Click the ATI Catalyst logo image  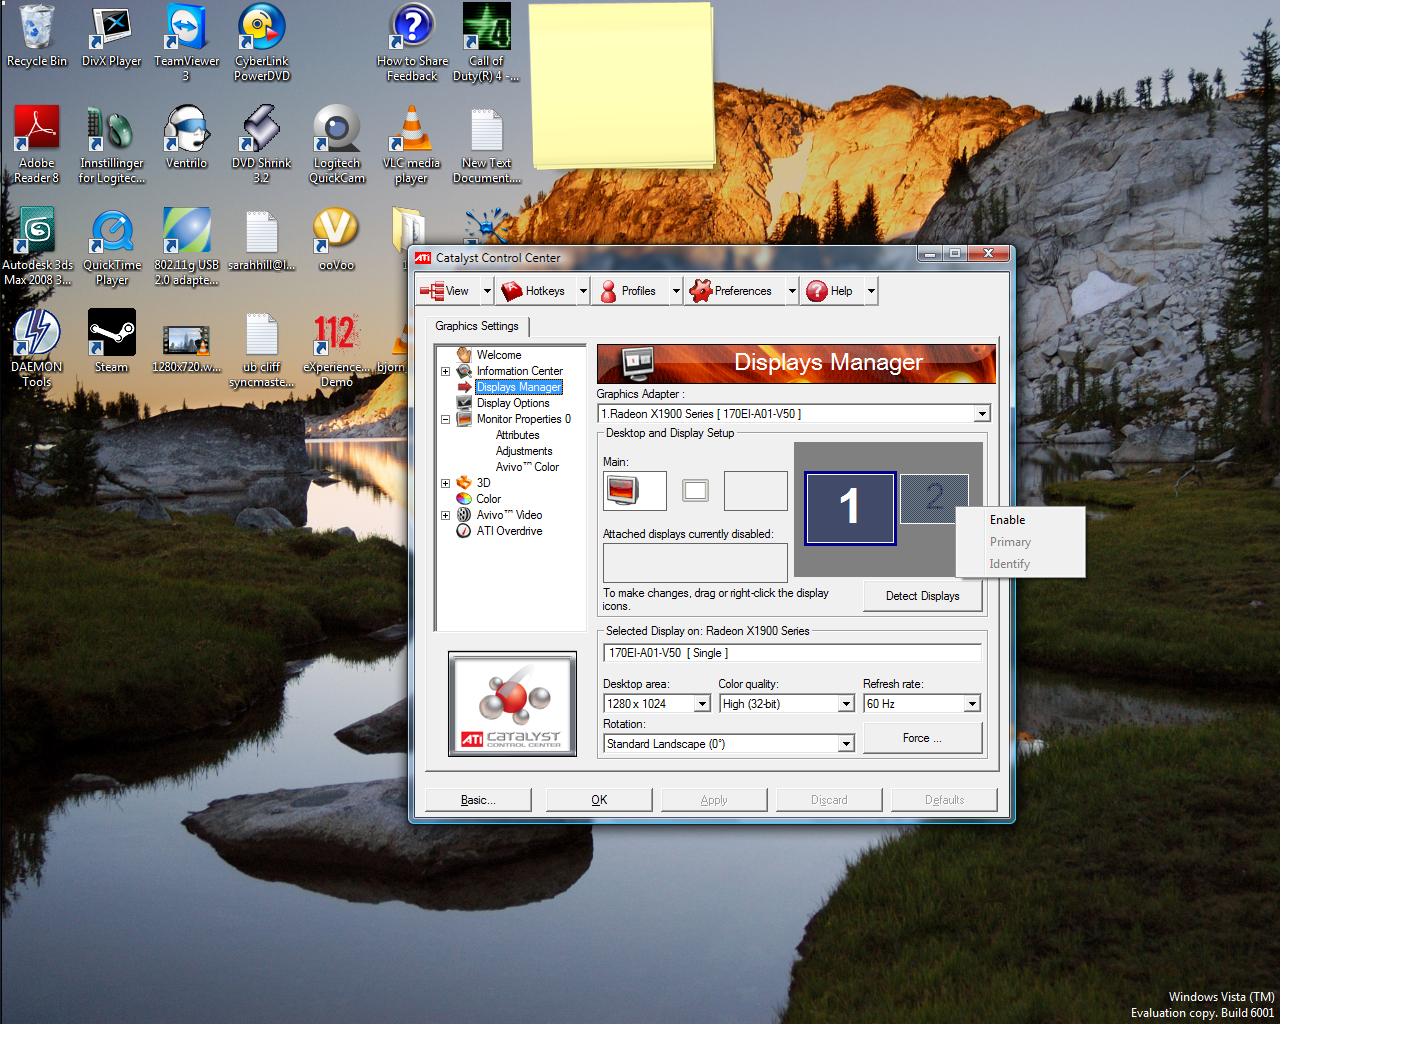point(512,704)
